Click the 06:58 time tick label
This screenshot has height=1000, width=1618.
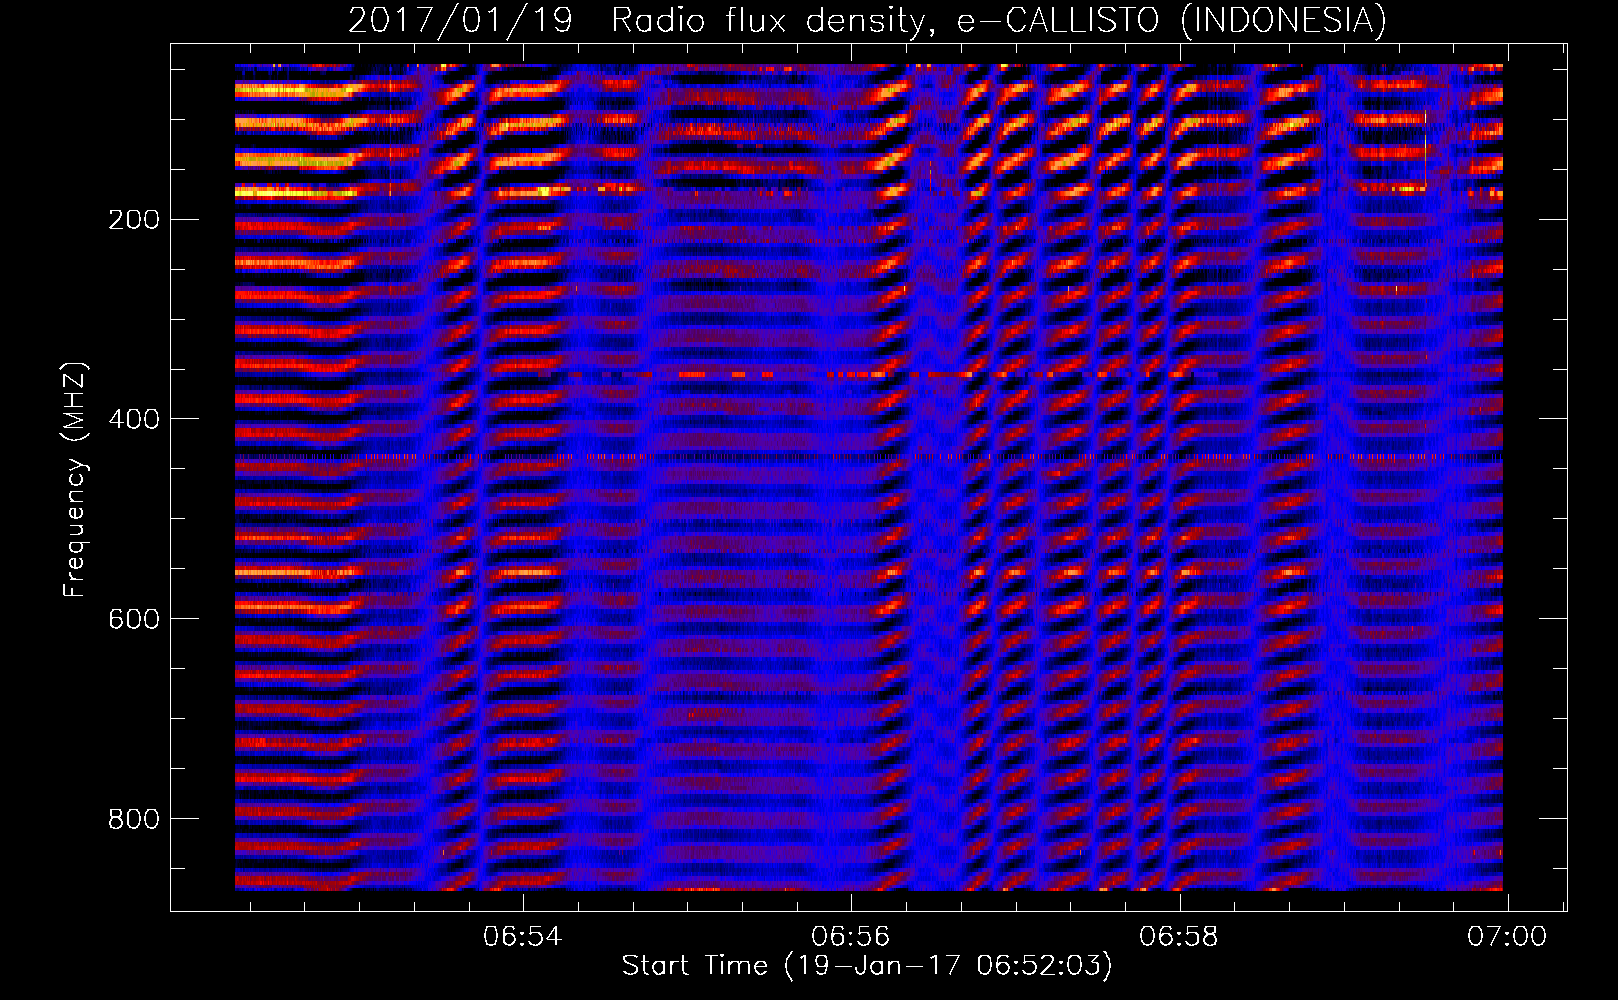(x=1179, y=937)
